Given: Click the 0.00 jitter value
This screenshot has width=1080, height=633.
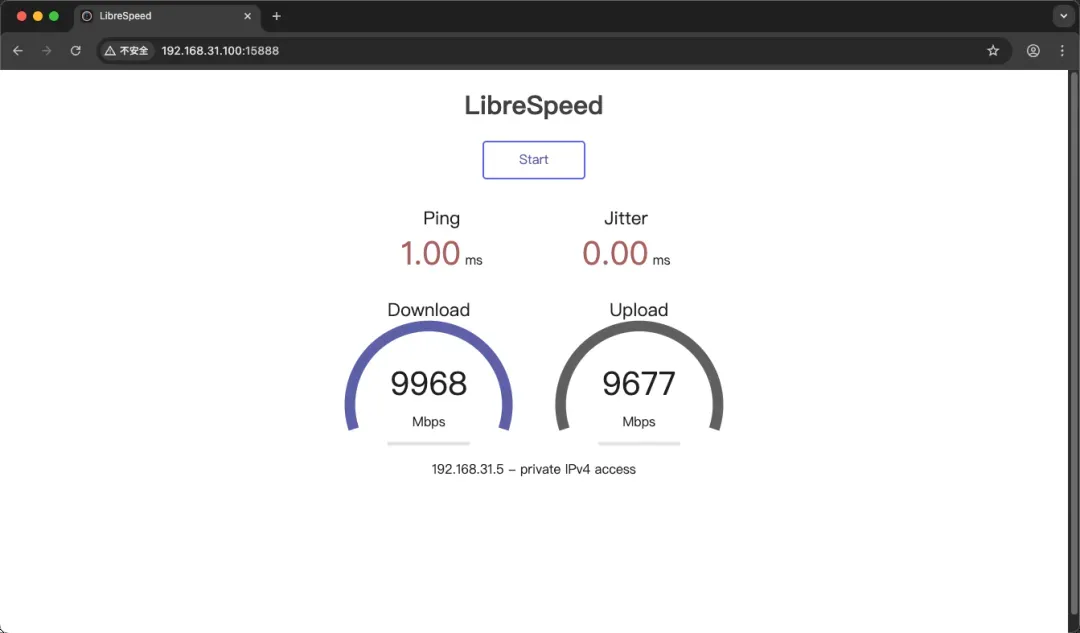Looking at the screenshot, I should pyautogui.click(x=615, y=253).
